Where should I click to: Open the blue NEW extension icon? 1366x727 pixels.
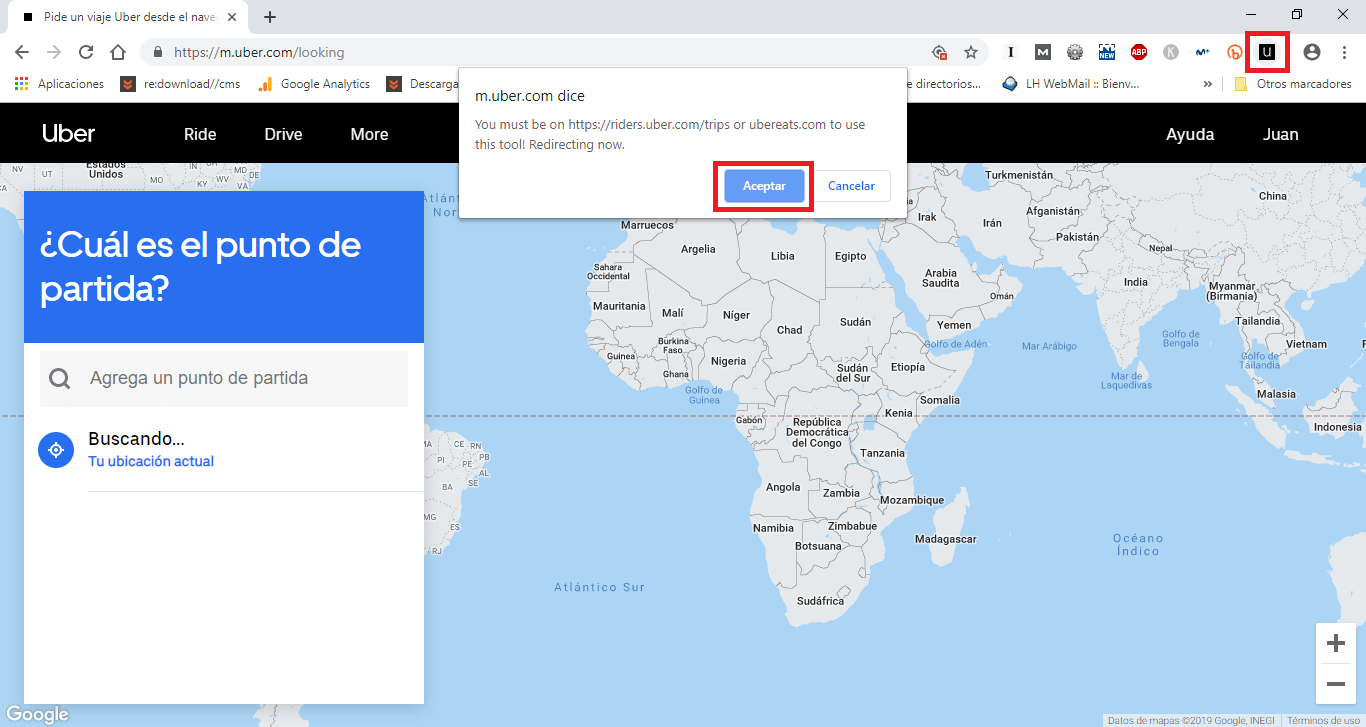point(1107,52)
